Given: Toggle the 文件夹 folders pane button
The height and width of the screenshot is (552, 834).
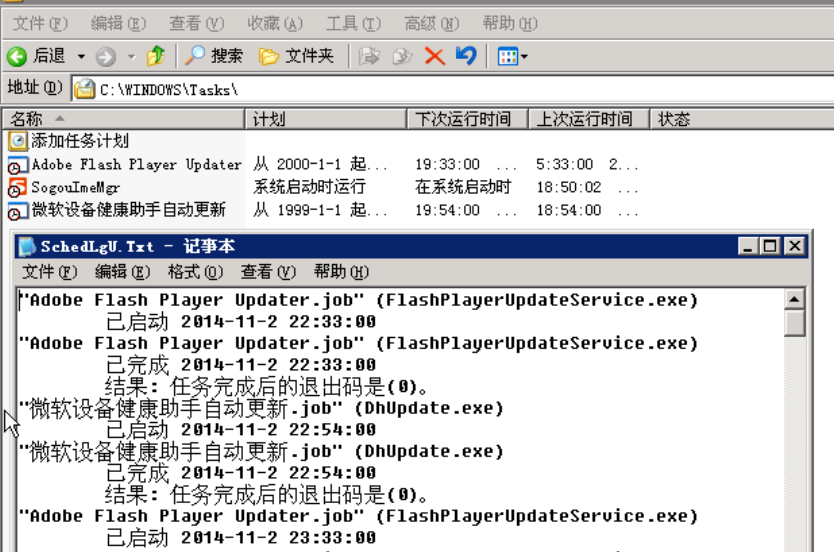Looking at the screenshot, I should [296, 56].
